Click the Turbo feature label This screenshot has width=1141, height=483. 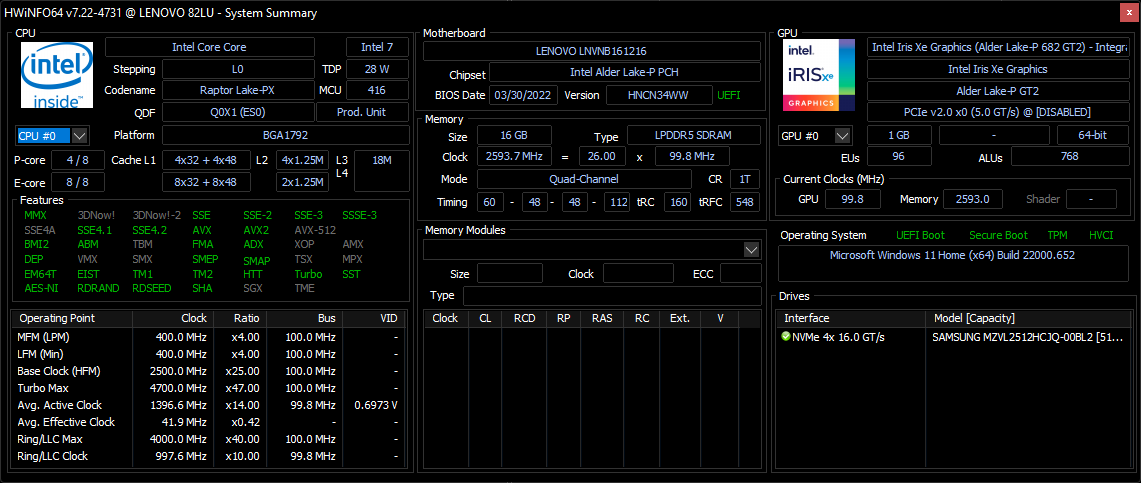[308, 274]
